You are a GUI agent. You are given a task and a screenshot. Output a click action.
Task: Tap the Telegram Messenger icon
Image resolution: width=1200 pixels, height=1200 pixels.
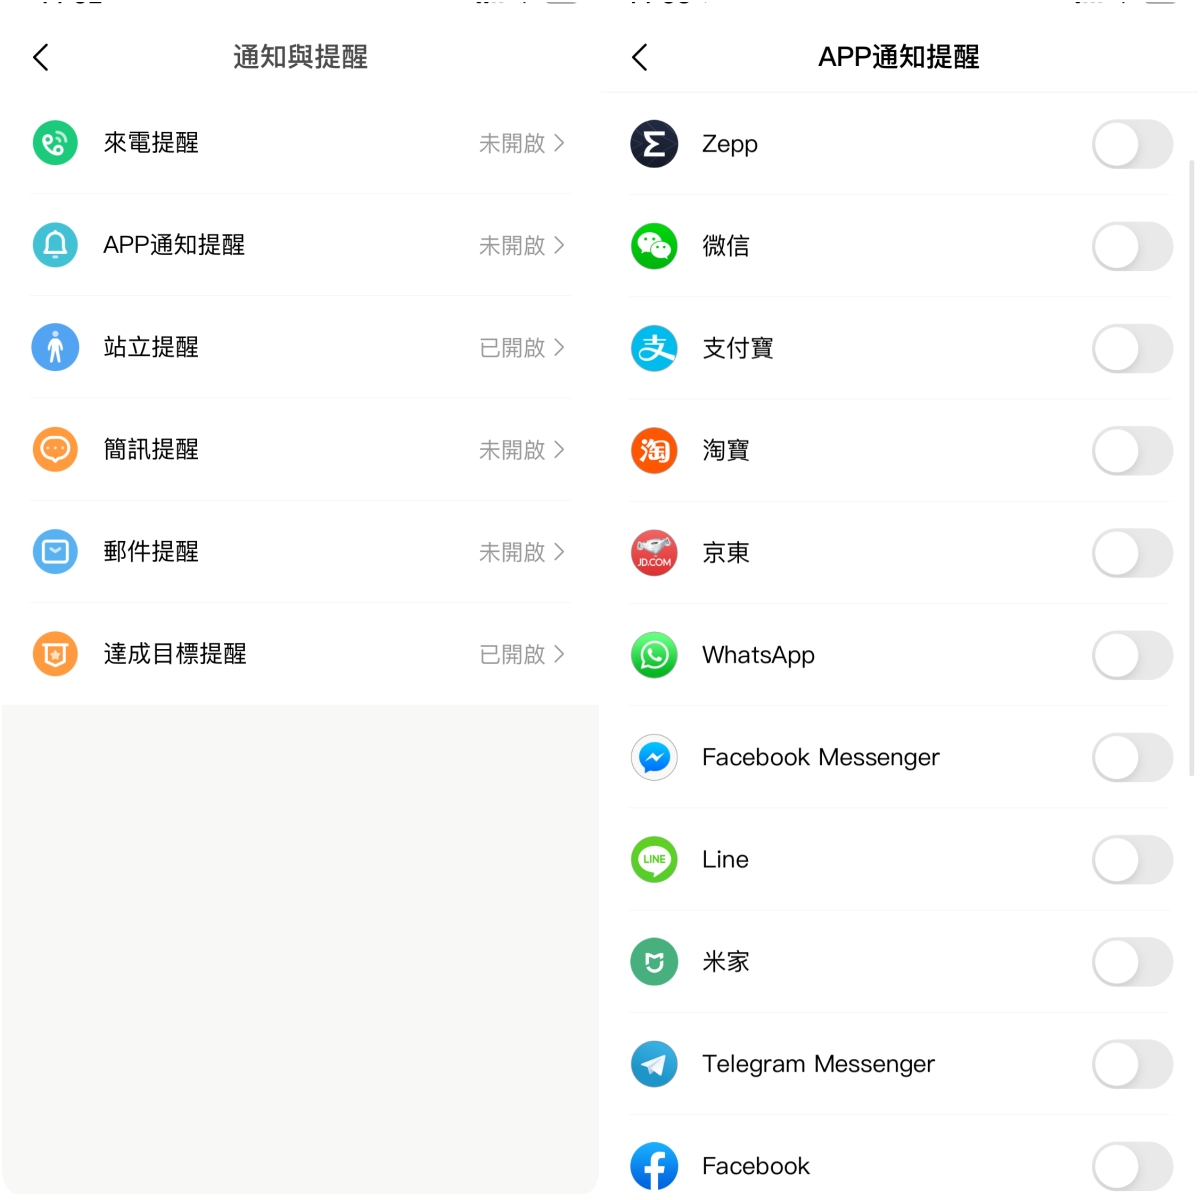point(654,1064)
